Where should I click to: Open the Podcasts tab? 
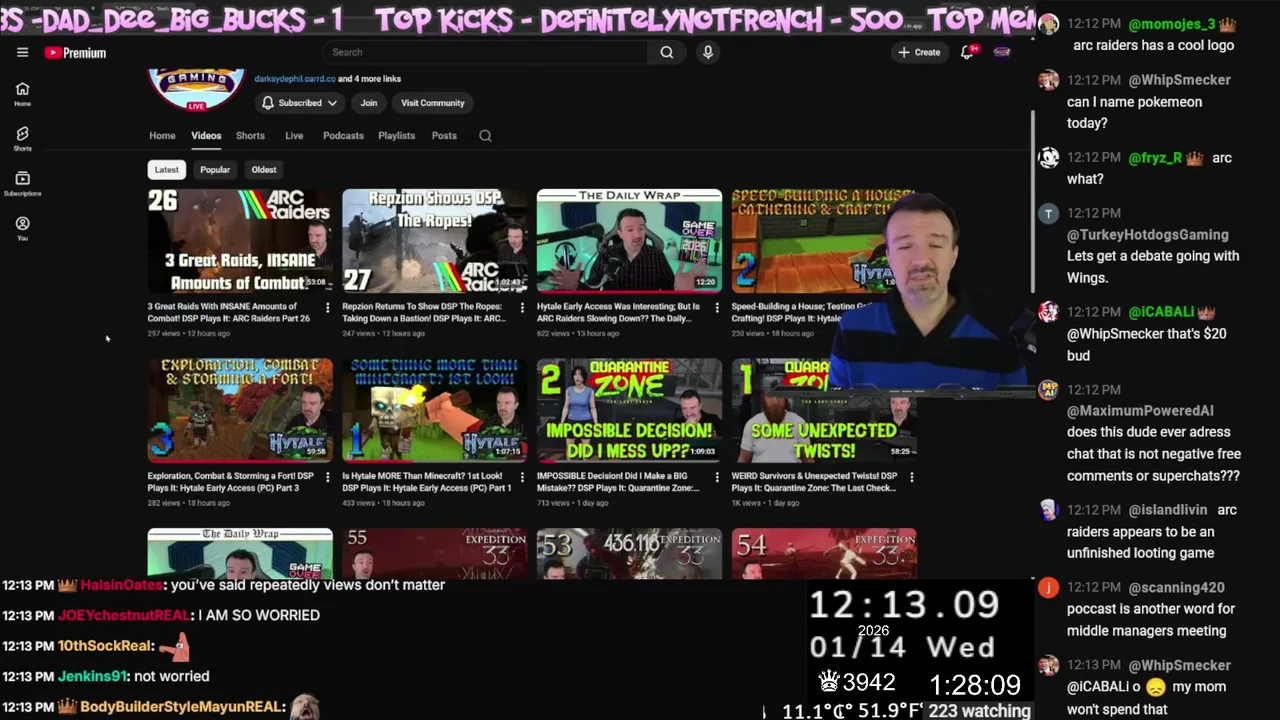(x=343, y=136)
